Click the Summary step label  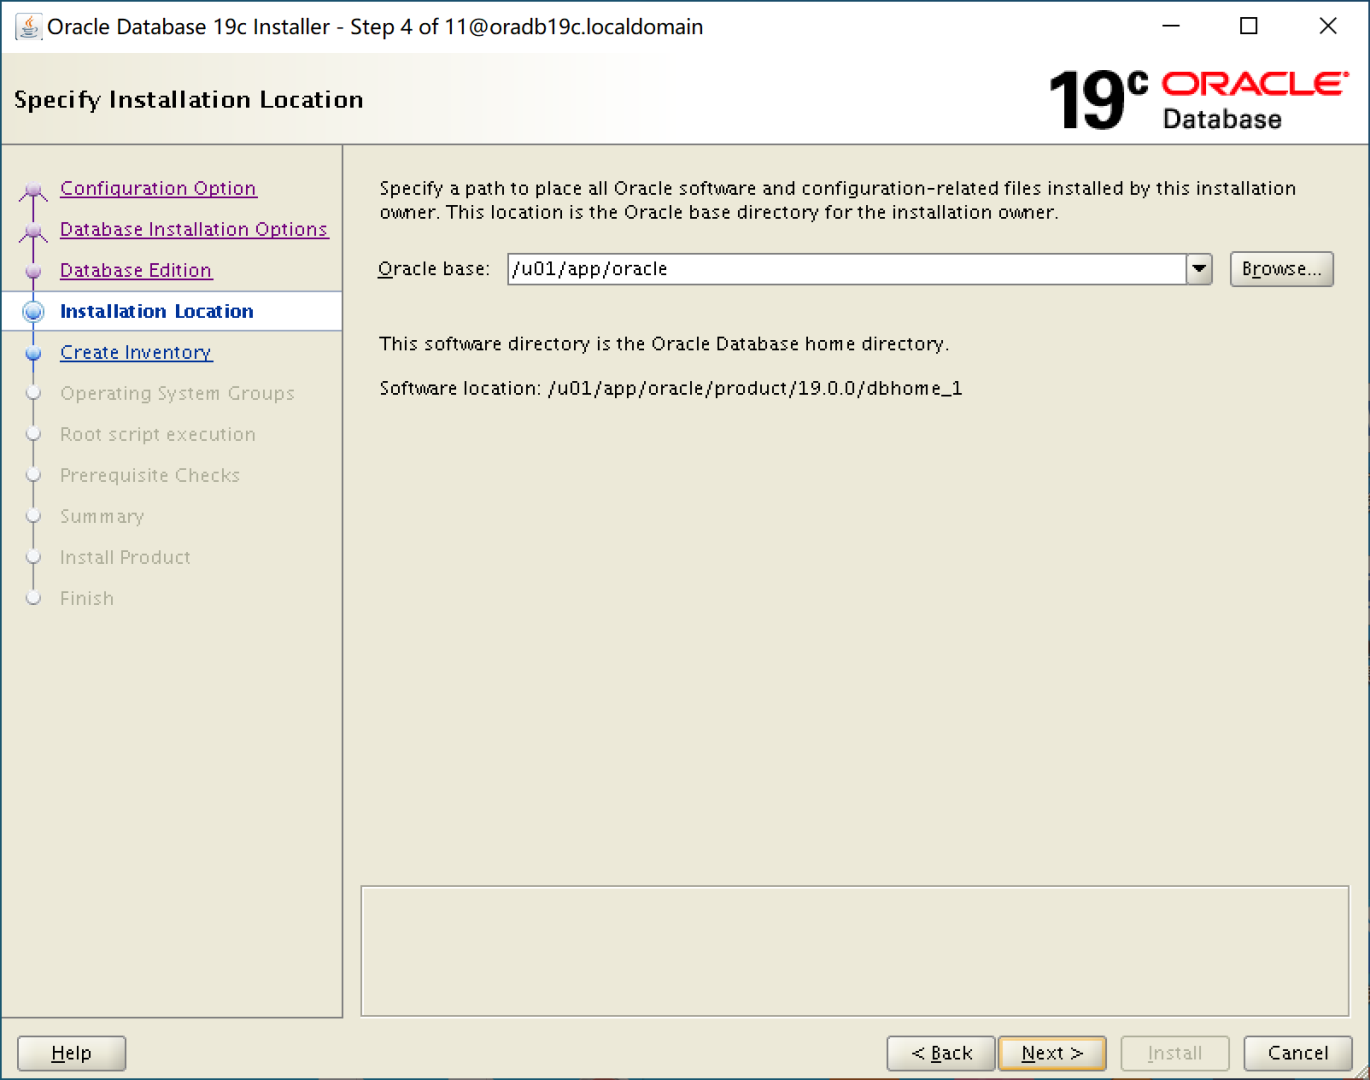102,516
